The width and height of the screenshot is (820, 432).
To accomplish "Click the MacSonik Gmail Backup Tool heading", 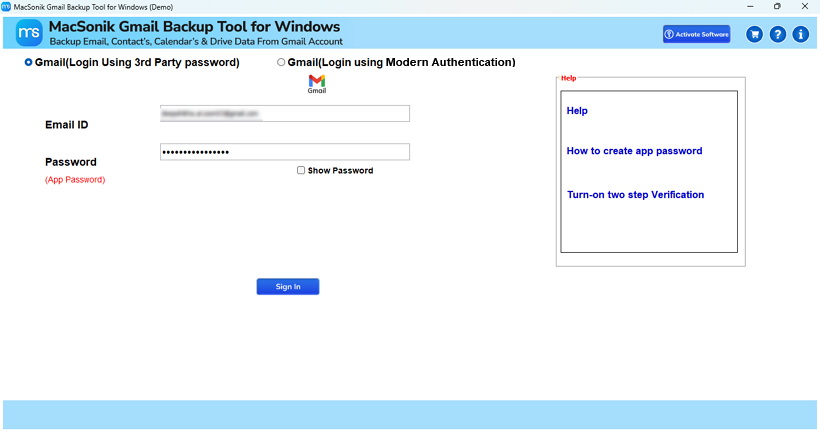I will pos(195,27).
